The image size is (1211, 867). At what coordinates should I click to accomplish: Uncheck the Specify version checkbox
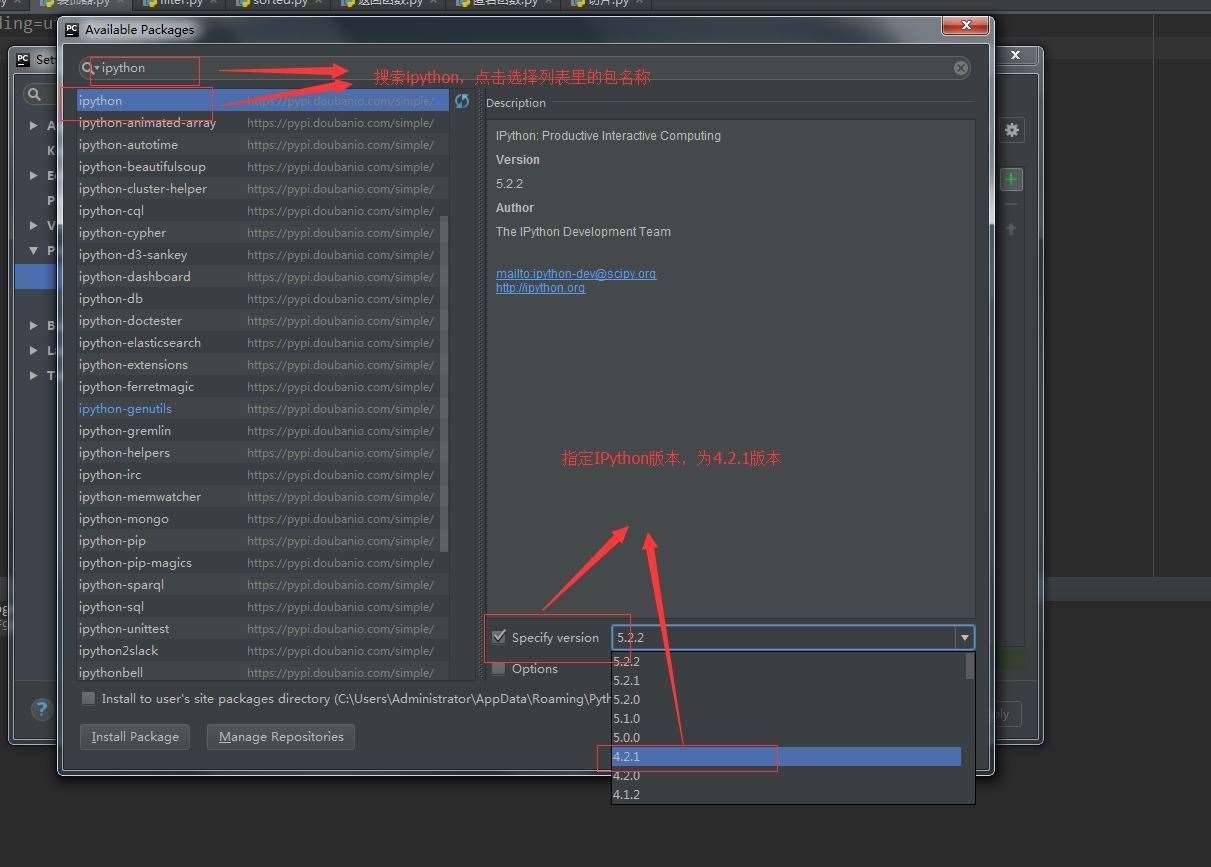pos(499,637)
